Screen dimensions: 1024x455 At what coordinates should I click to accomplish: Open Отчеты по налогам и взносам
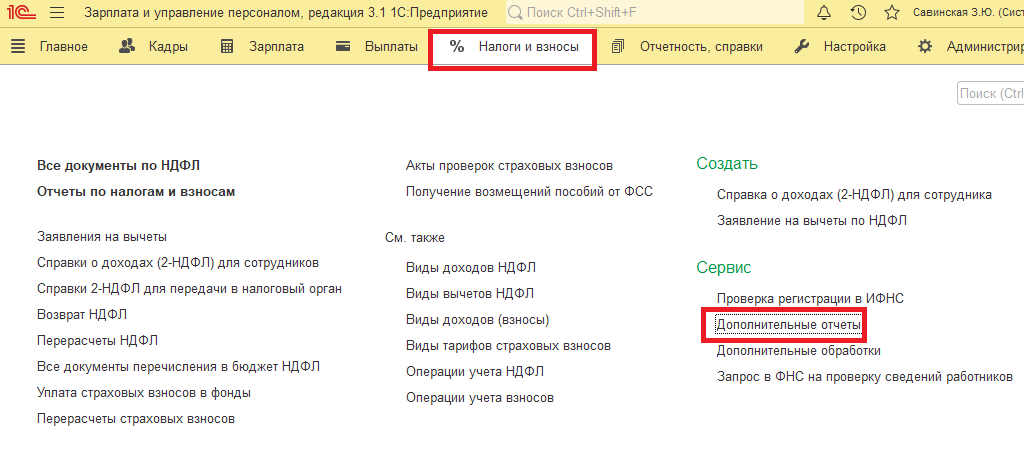136,191
